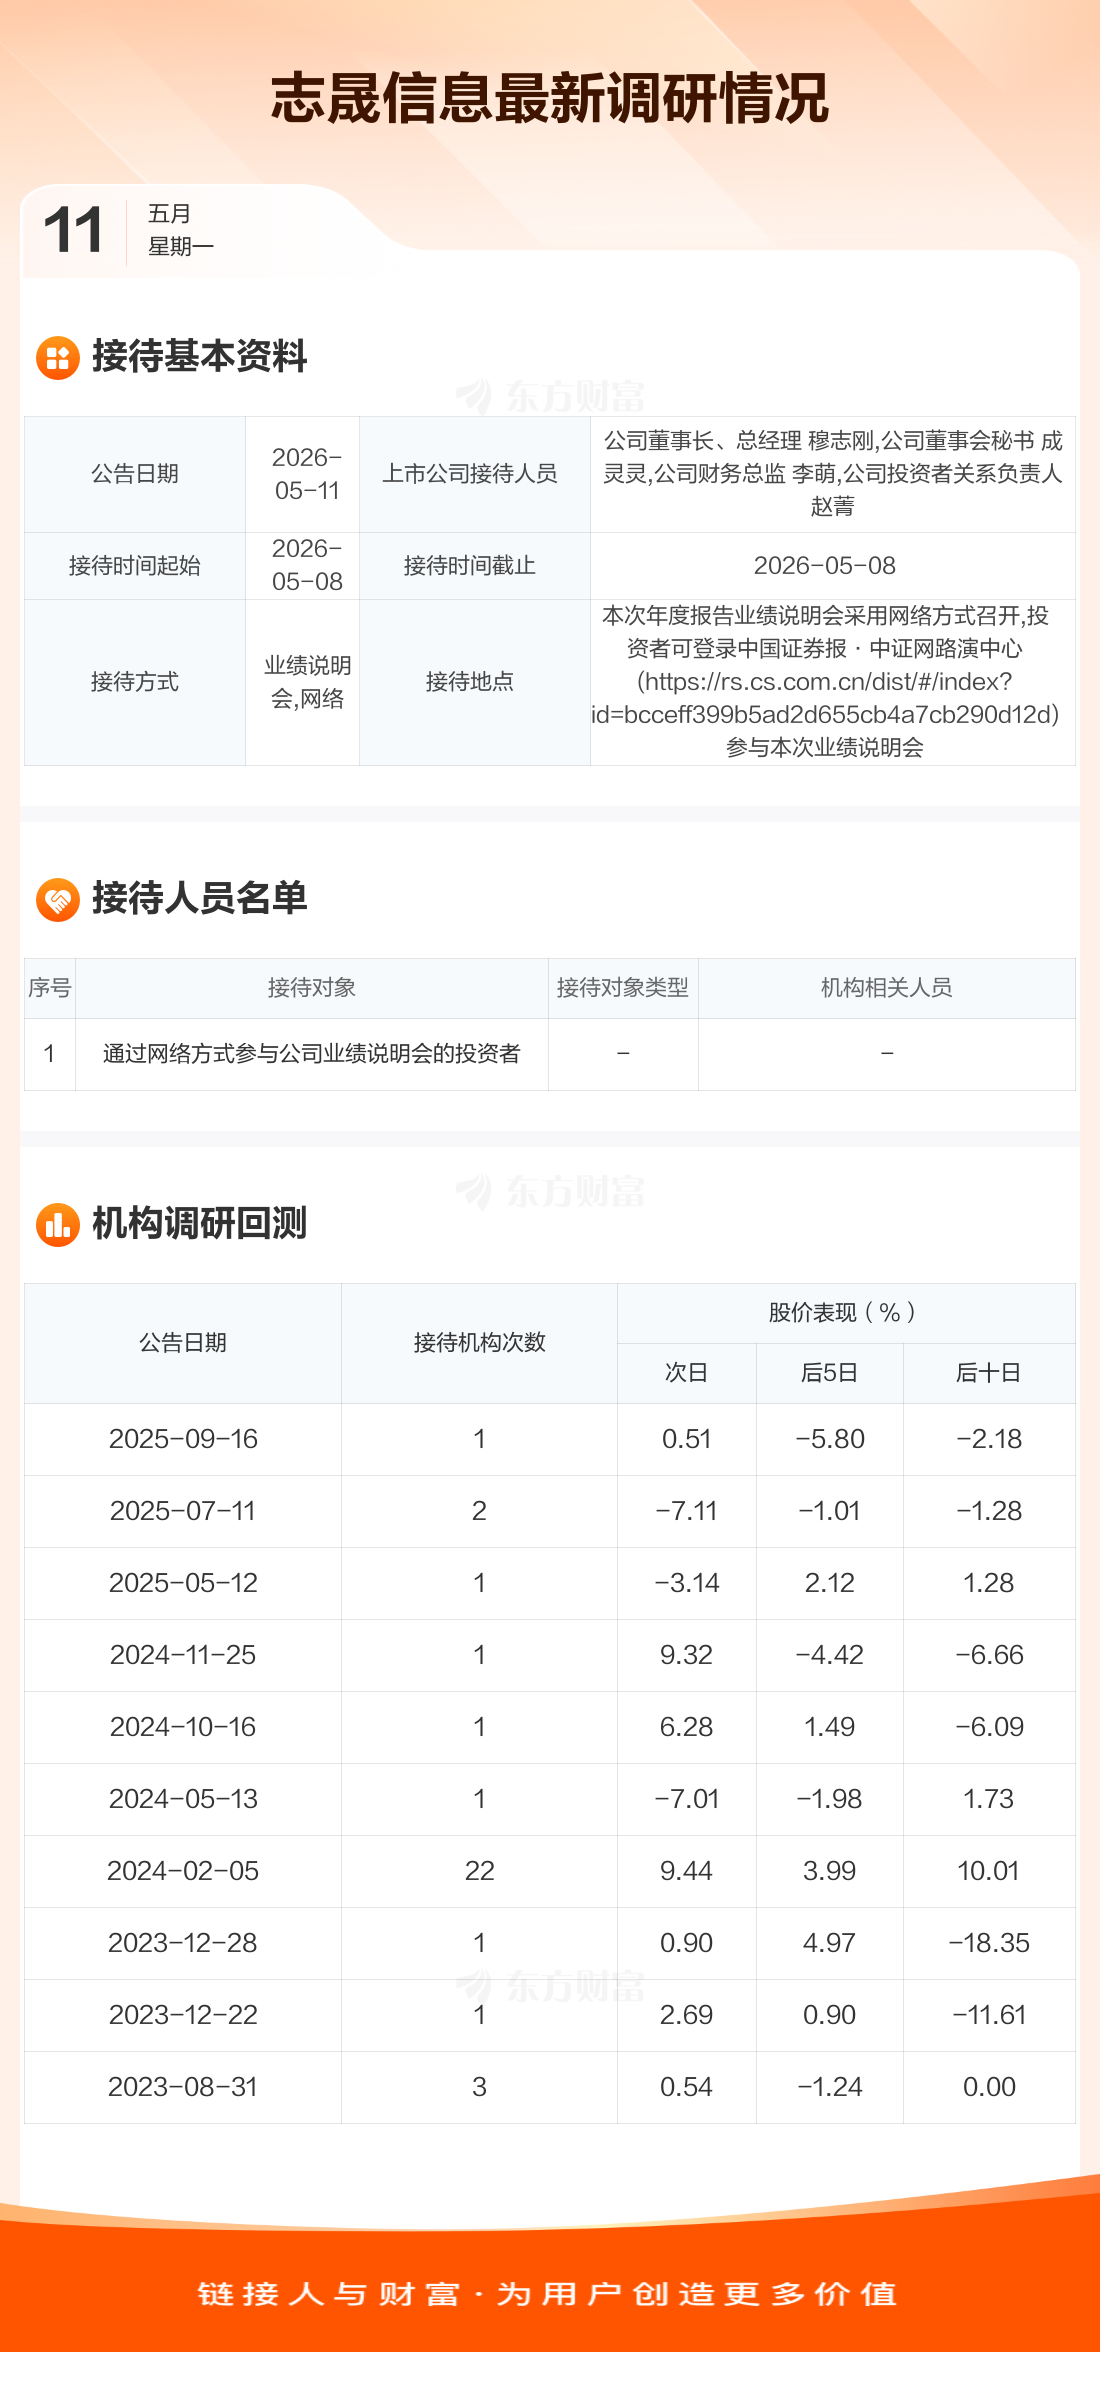Click the 东方财富 watermark logo near the top
Viewport: 1100px width, 2384px height.
(550, 397)
